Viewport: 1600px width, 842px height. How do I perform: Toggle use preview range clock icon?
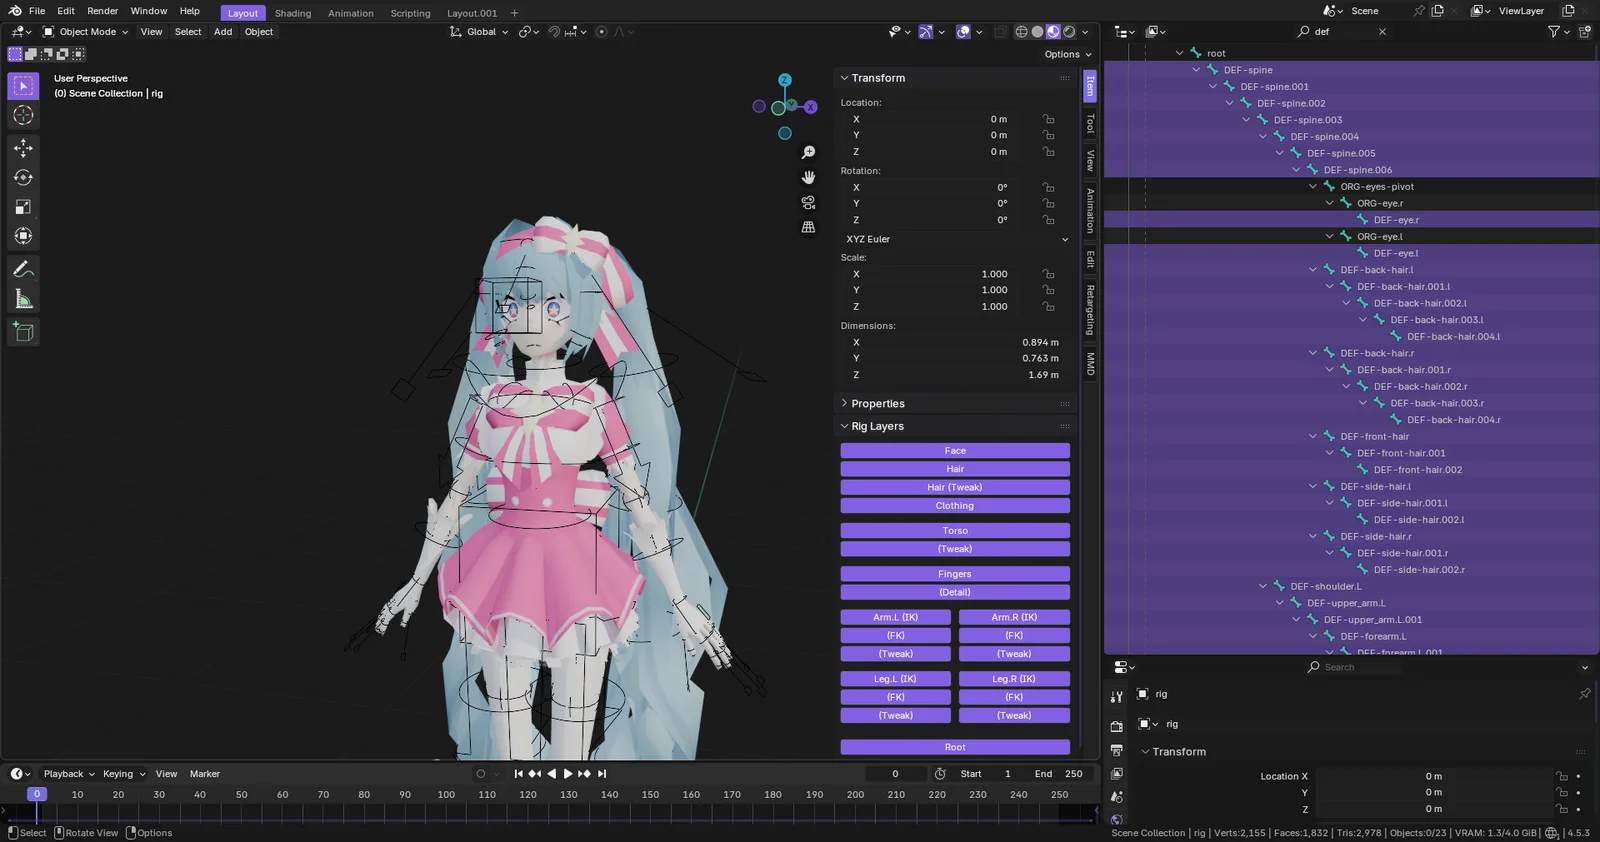click(x=940, y=774)
